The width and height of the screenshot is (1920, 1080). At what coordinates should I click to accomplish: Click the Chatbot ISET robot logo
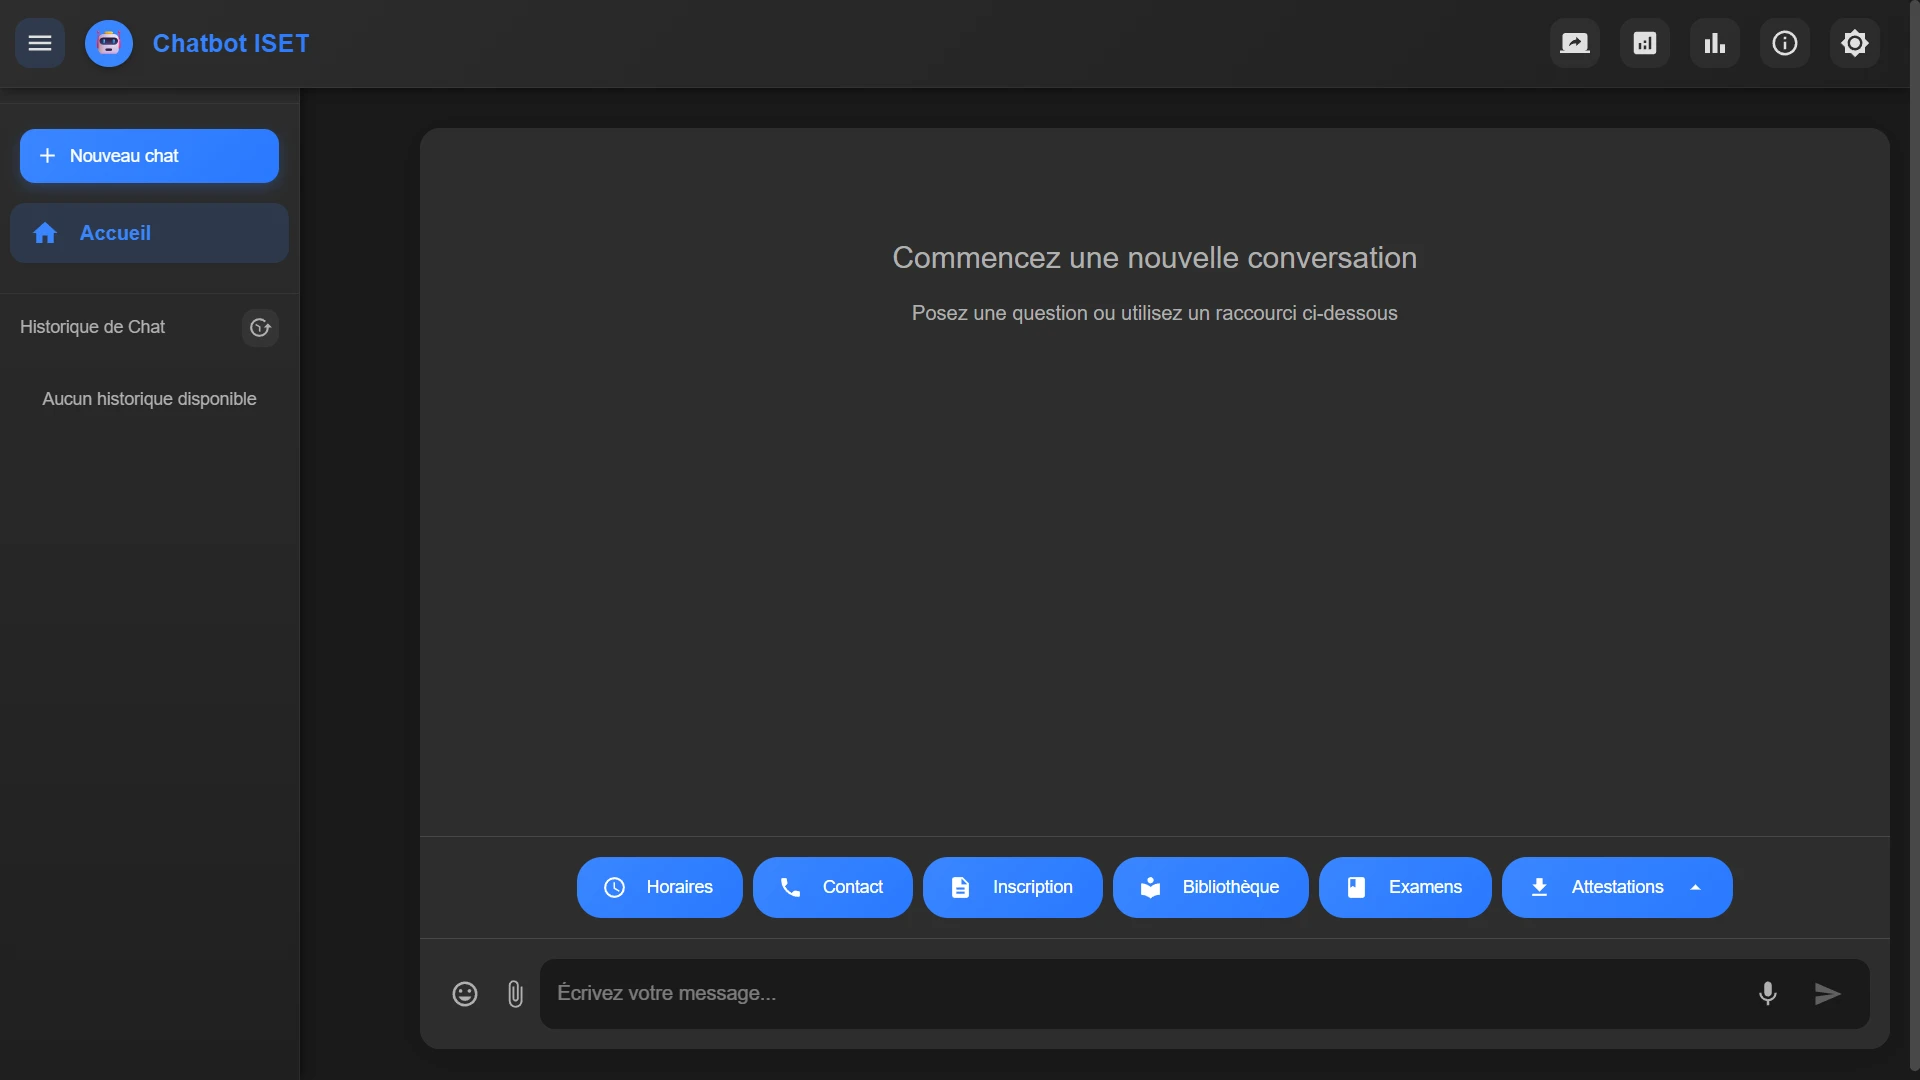tap(108, 43)
